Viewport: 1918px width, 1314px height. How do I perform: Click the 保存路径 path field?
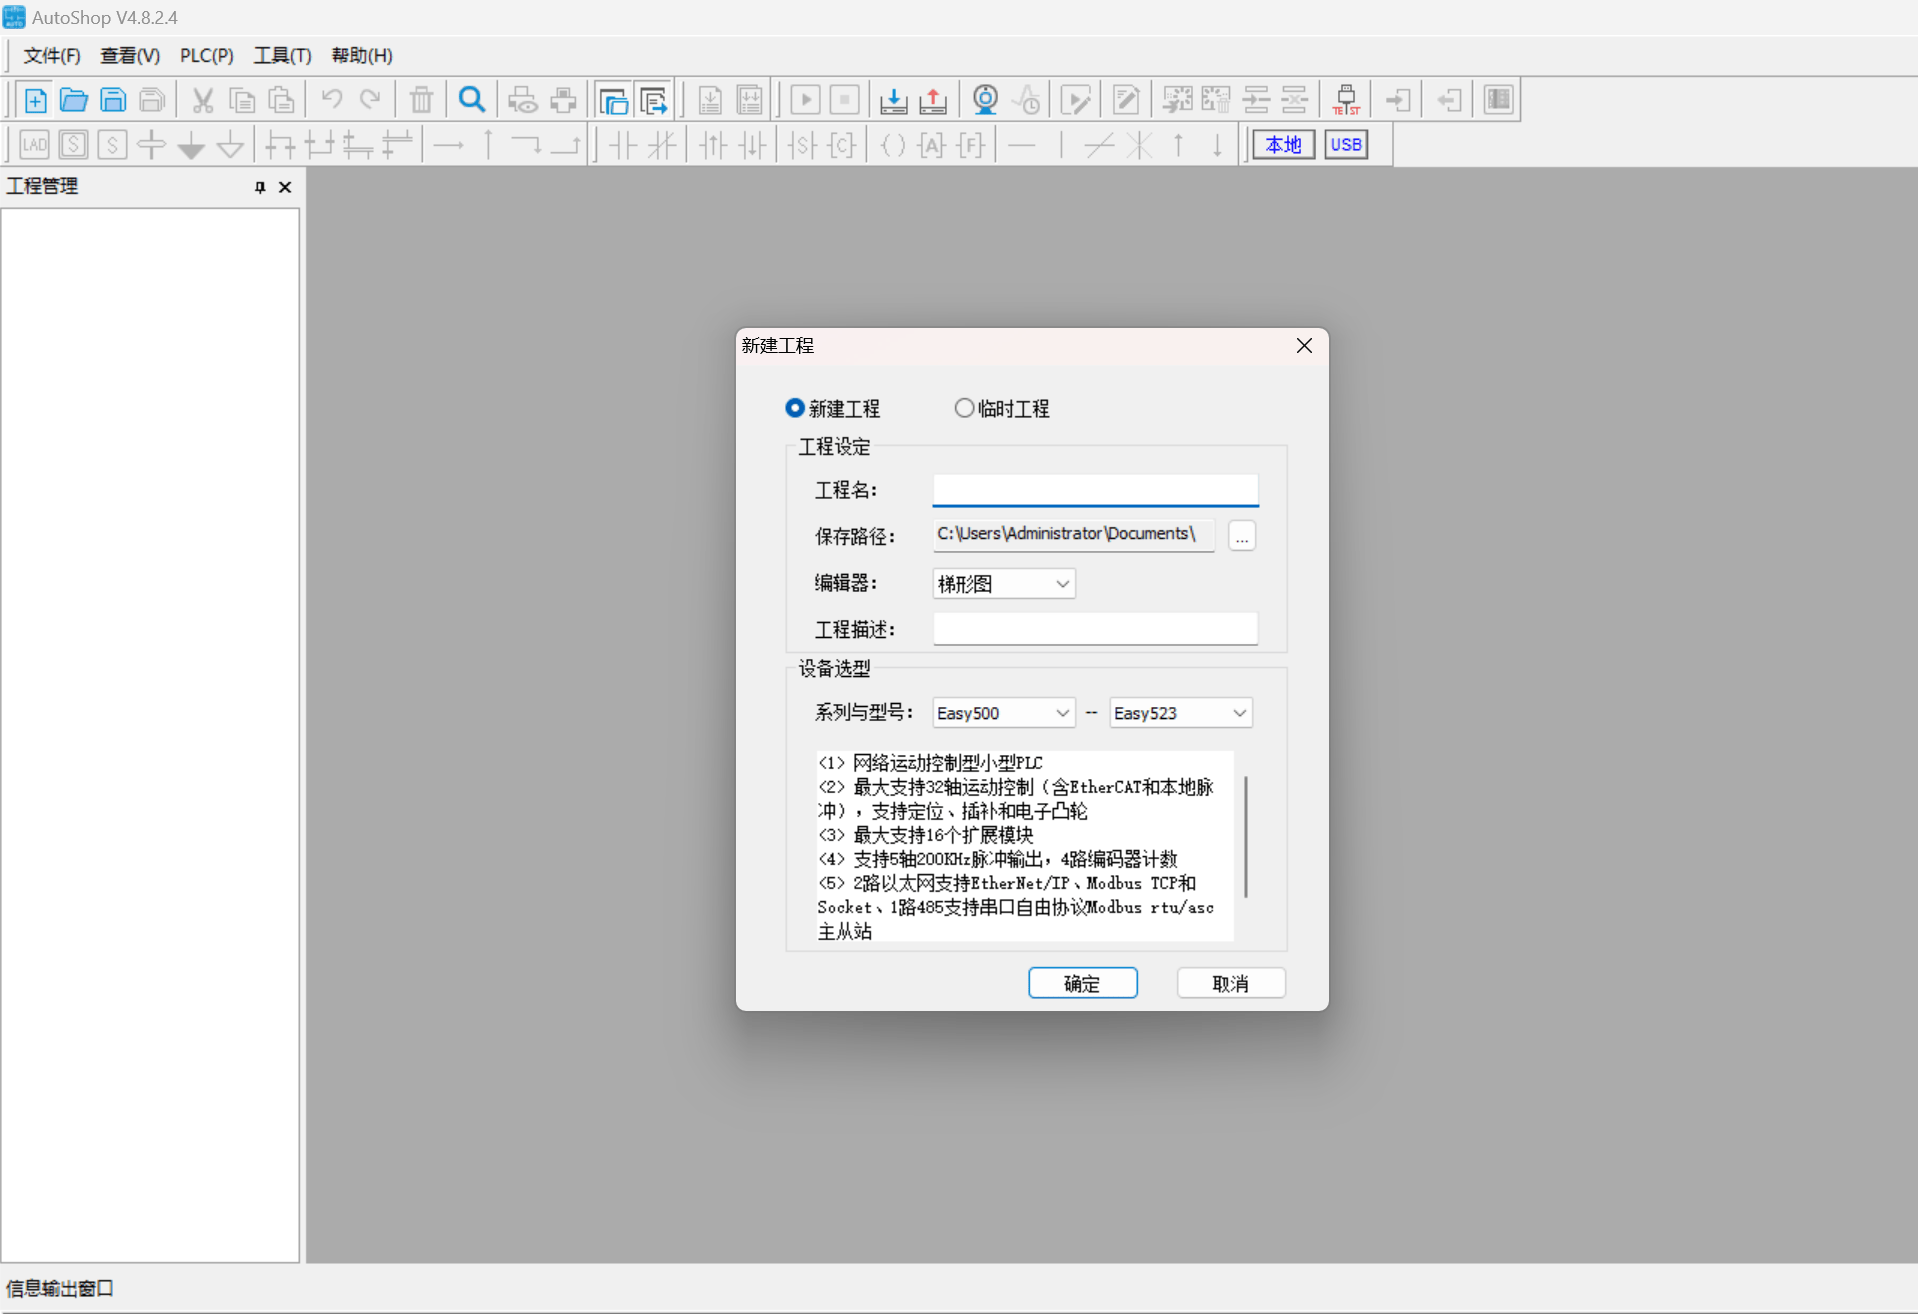point(1074,535)
